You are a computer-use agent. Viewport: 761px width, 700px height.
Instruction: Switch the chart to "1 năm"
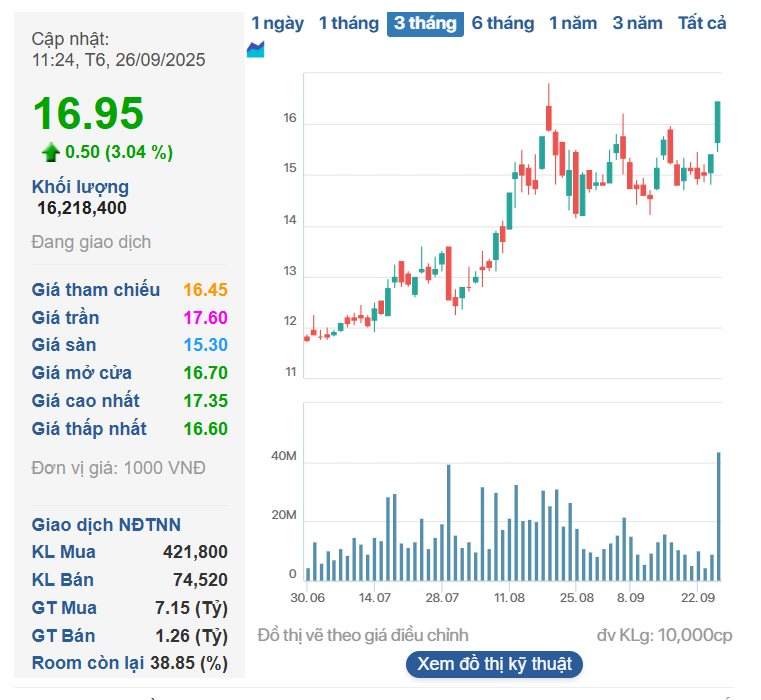point(574,23)
